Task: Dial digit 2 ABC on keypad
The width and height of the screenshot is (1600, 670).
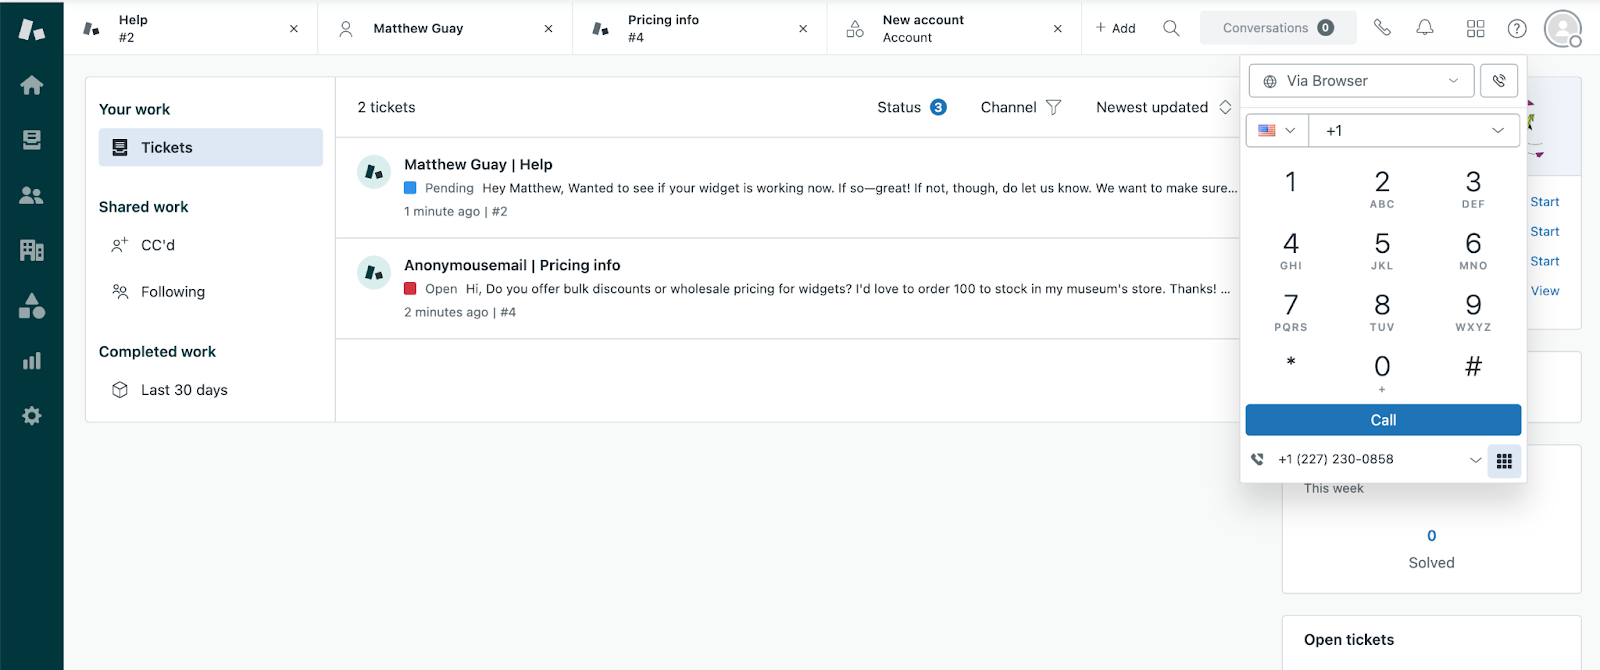Action: [1382, 188]
